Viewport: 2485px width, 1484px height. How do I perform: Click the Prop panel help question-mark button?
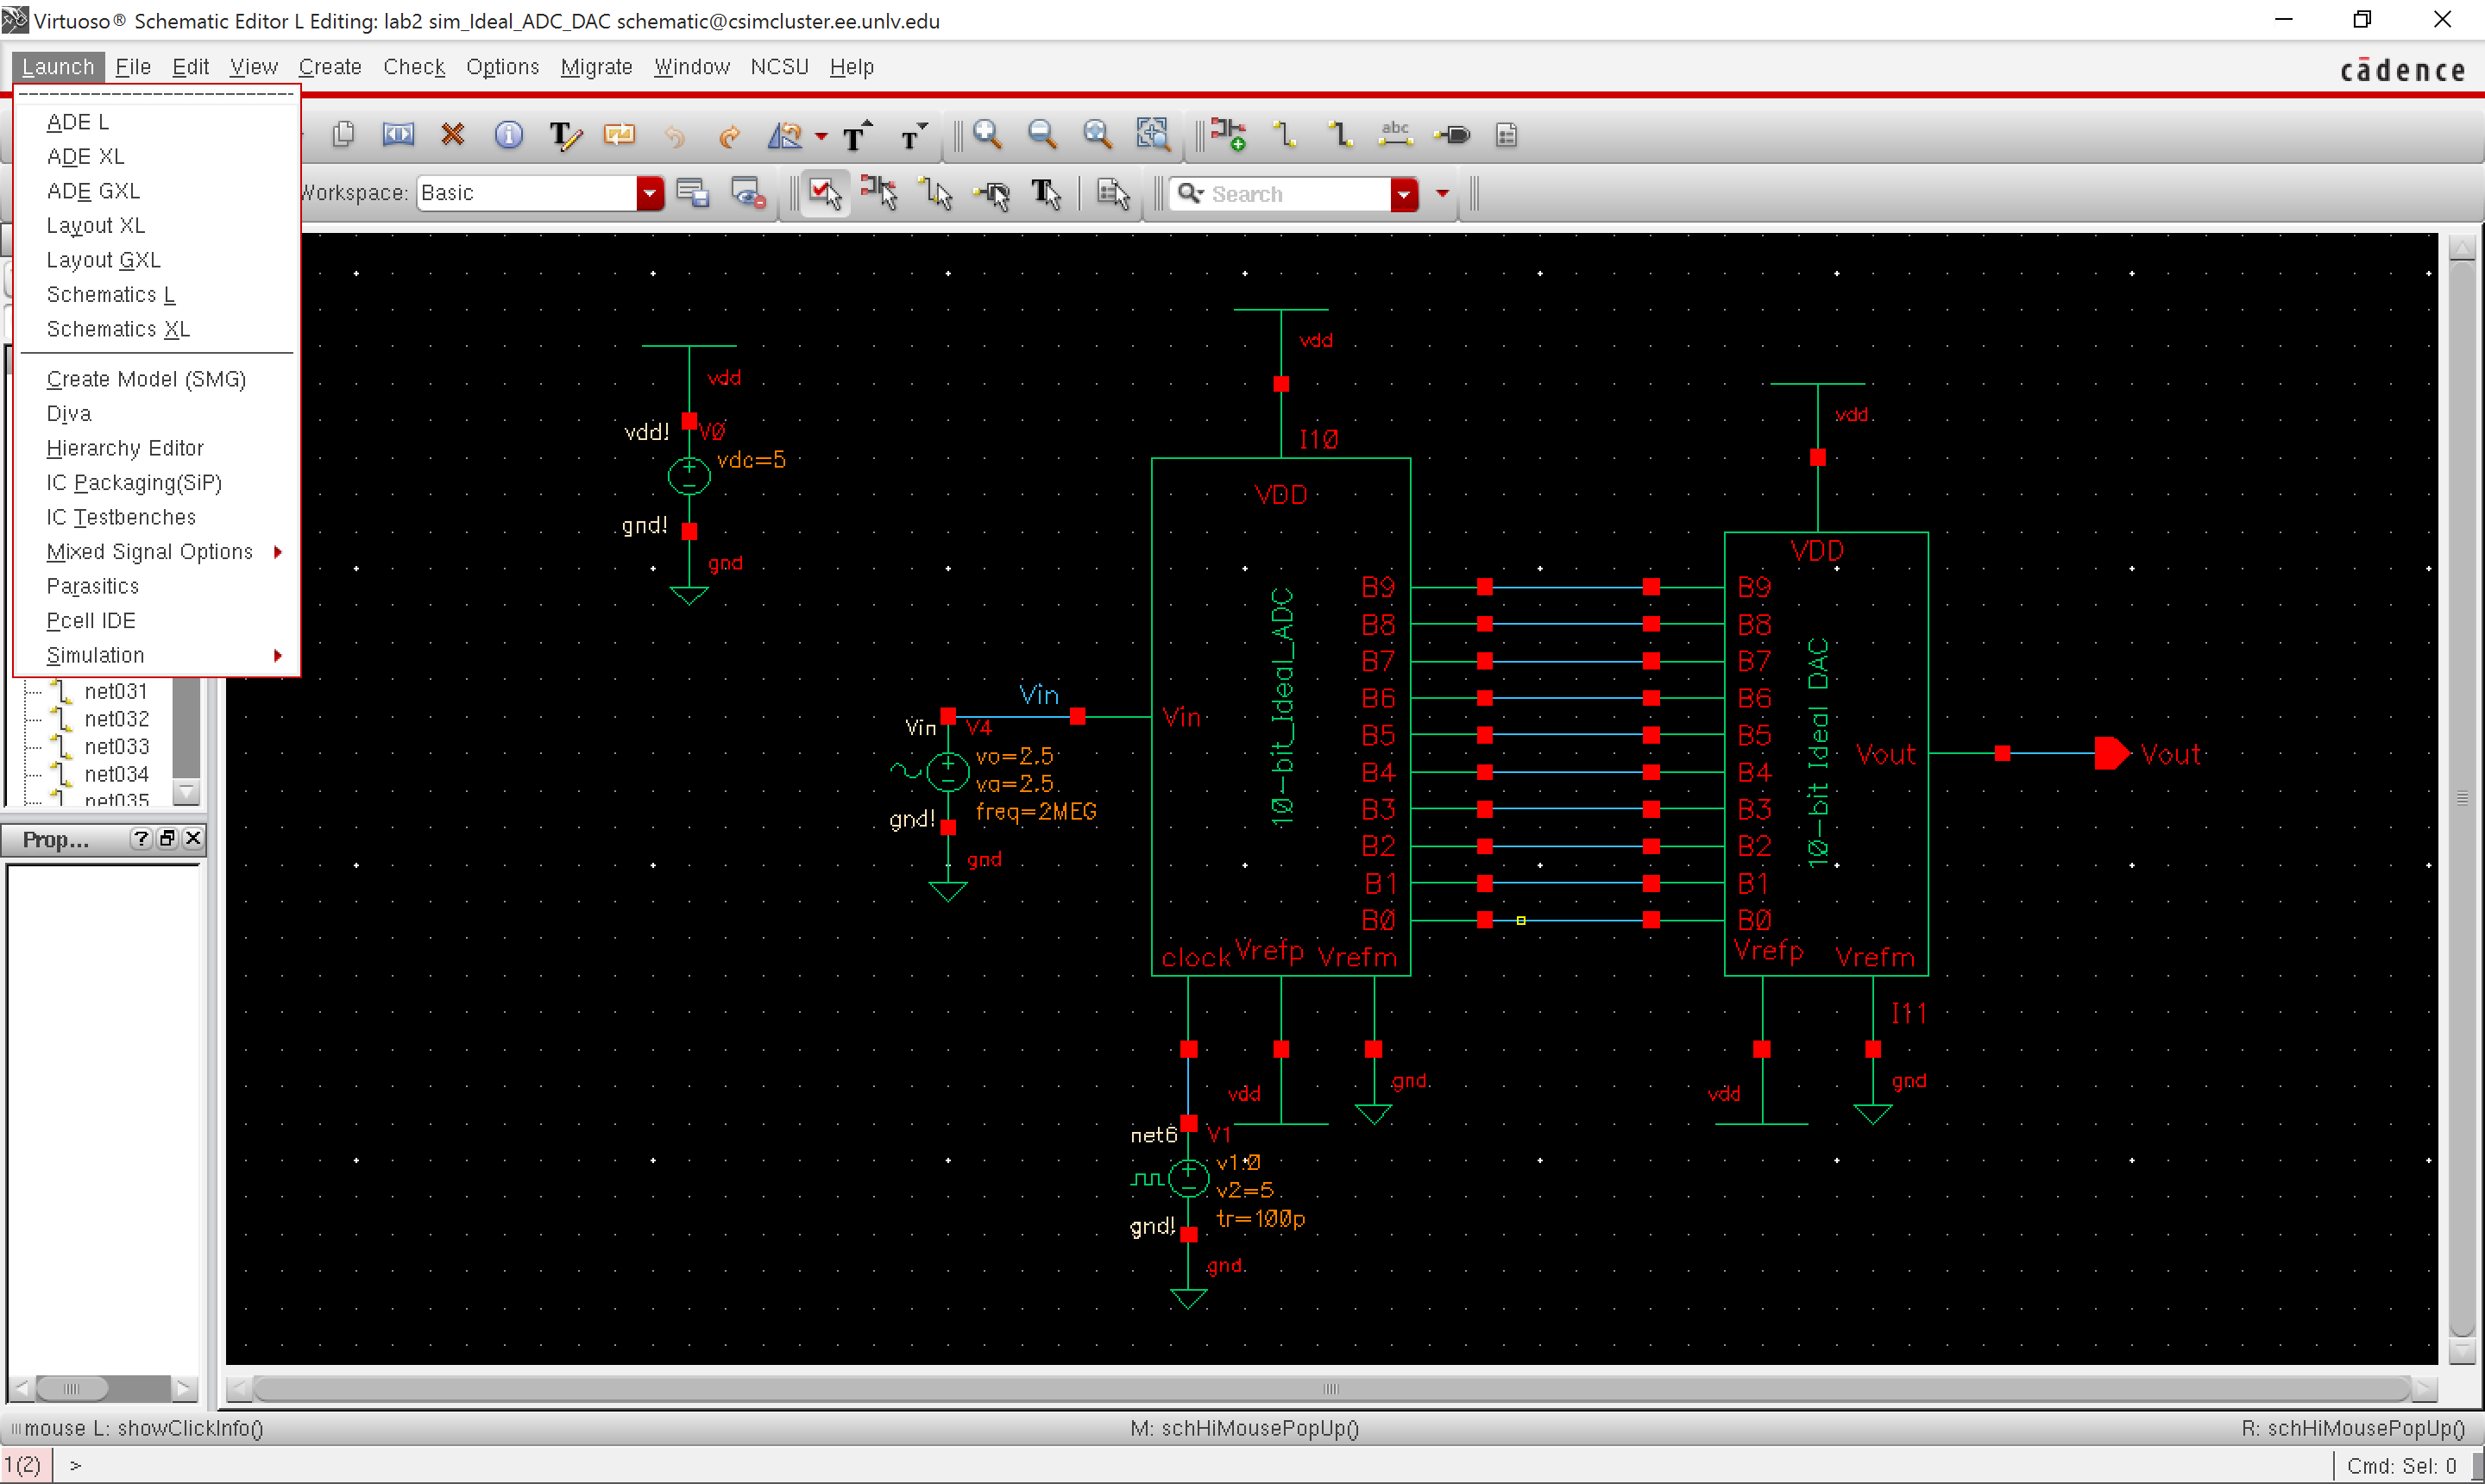click(x=141, y=838)
